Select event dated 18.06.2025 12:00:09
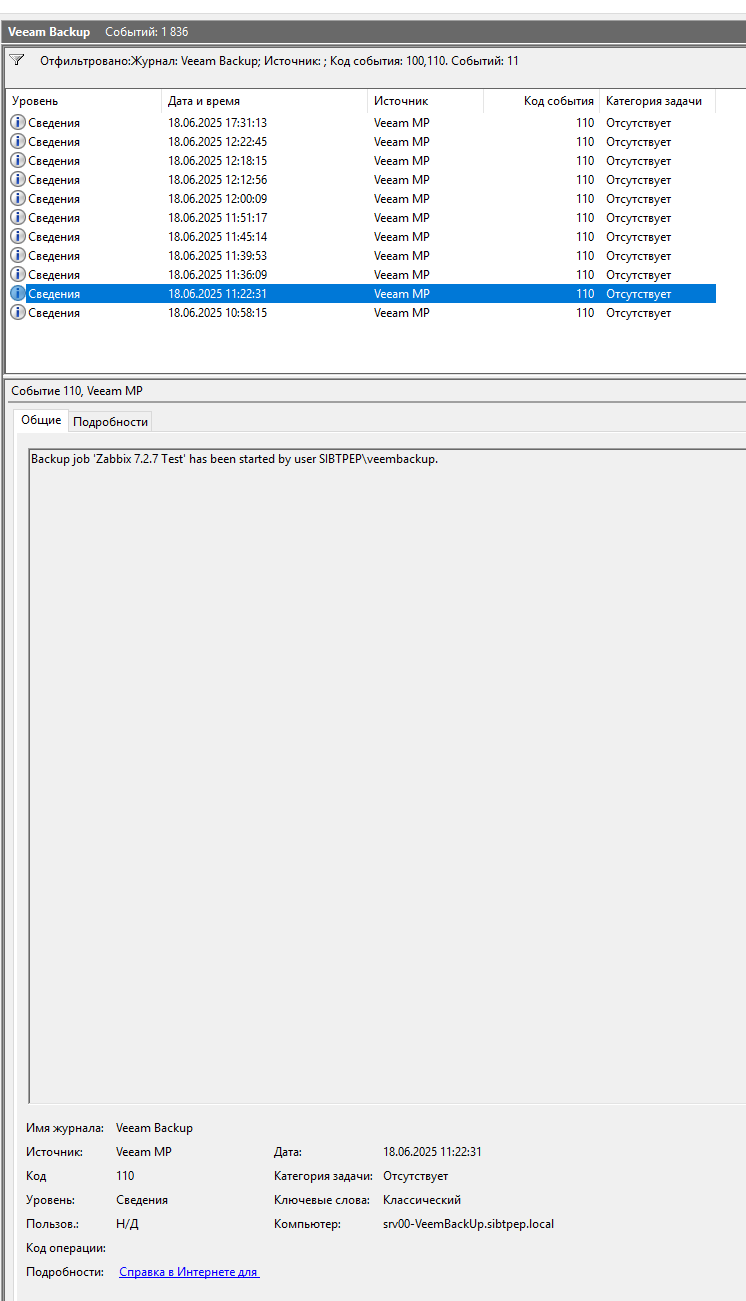This screenshot has width=746, height=1301. click(362, 198)
